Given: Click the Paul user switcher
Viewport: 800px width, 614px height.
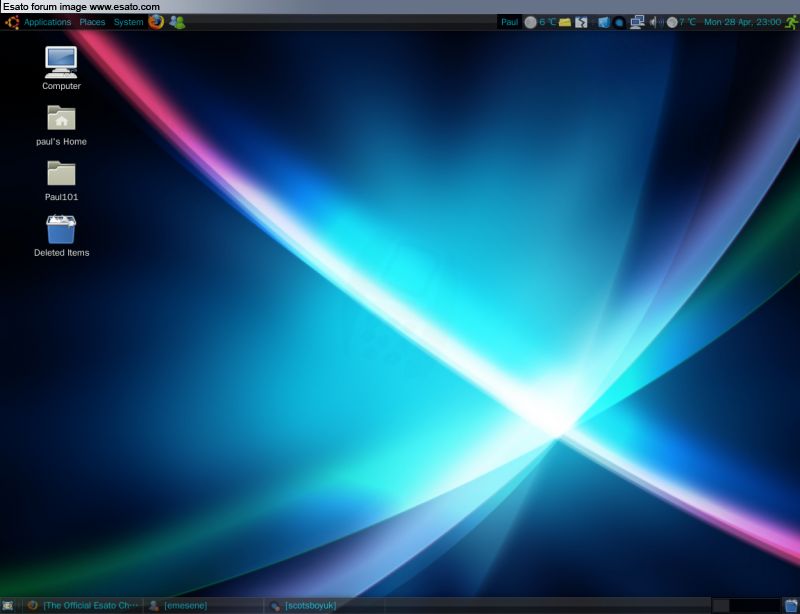Looking at the screenshot, I should [509, 22].
